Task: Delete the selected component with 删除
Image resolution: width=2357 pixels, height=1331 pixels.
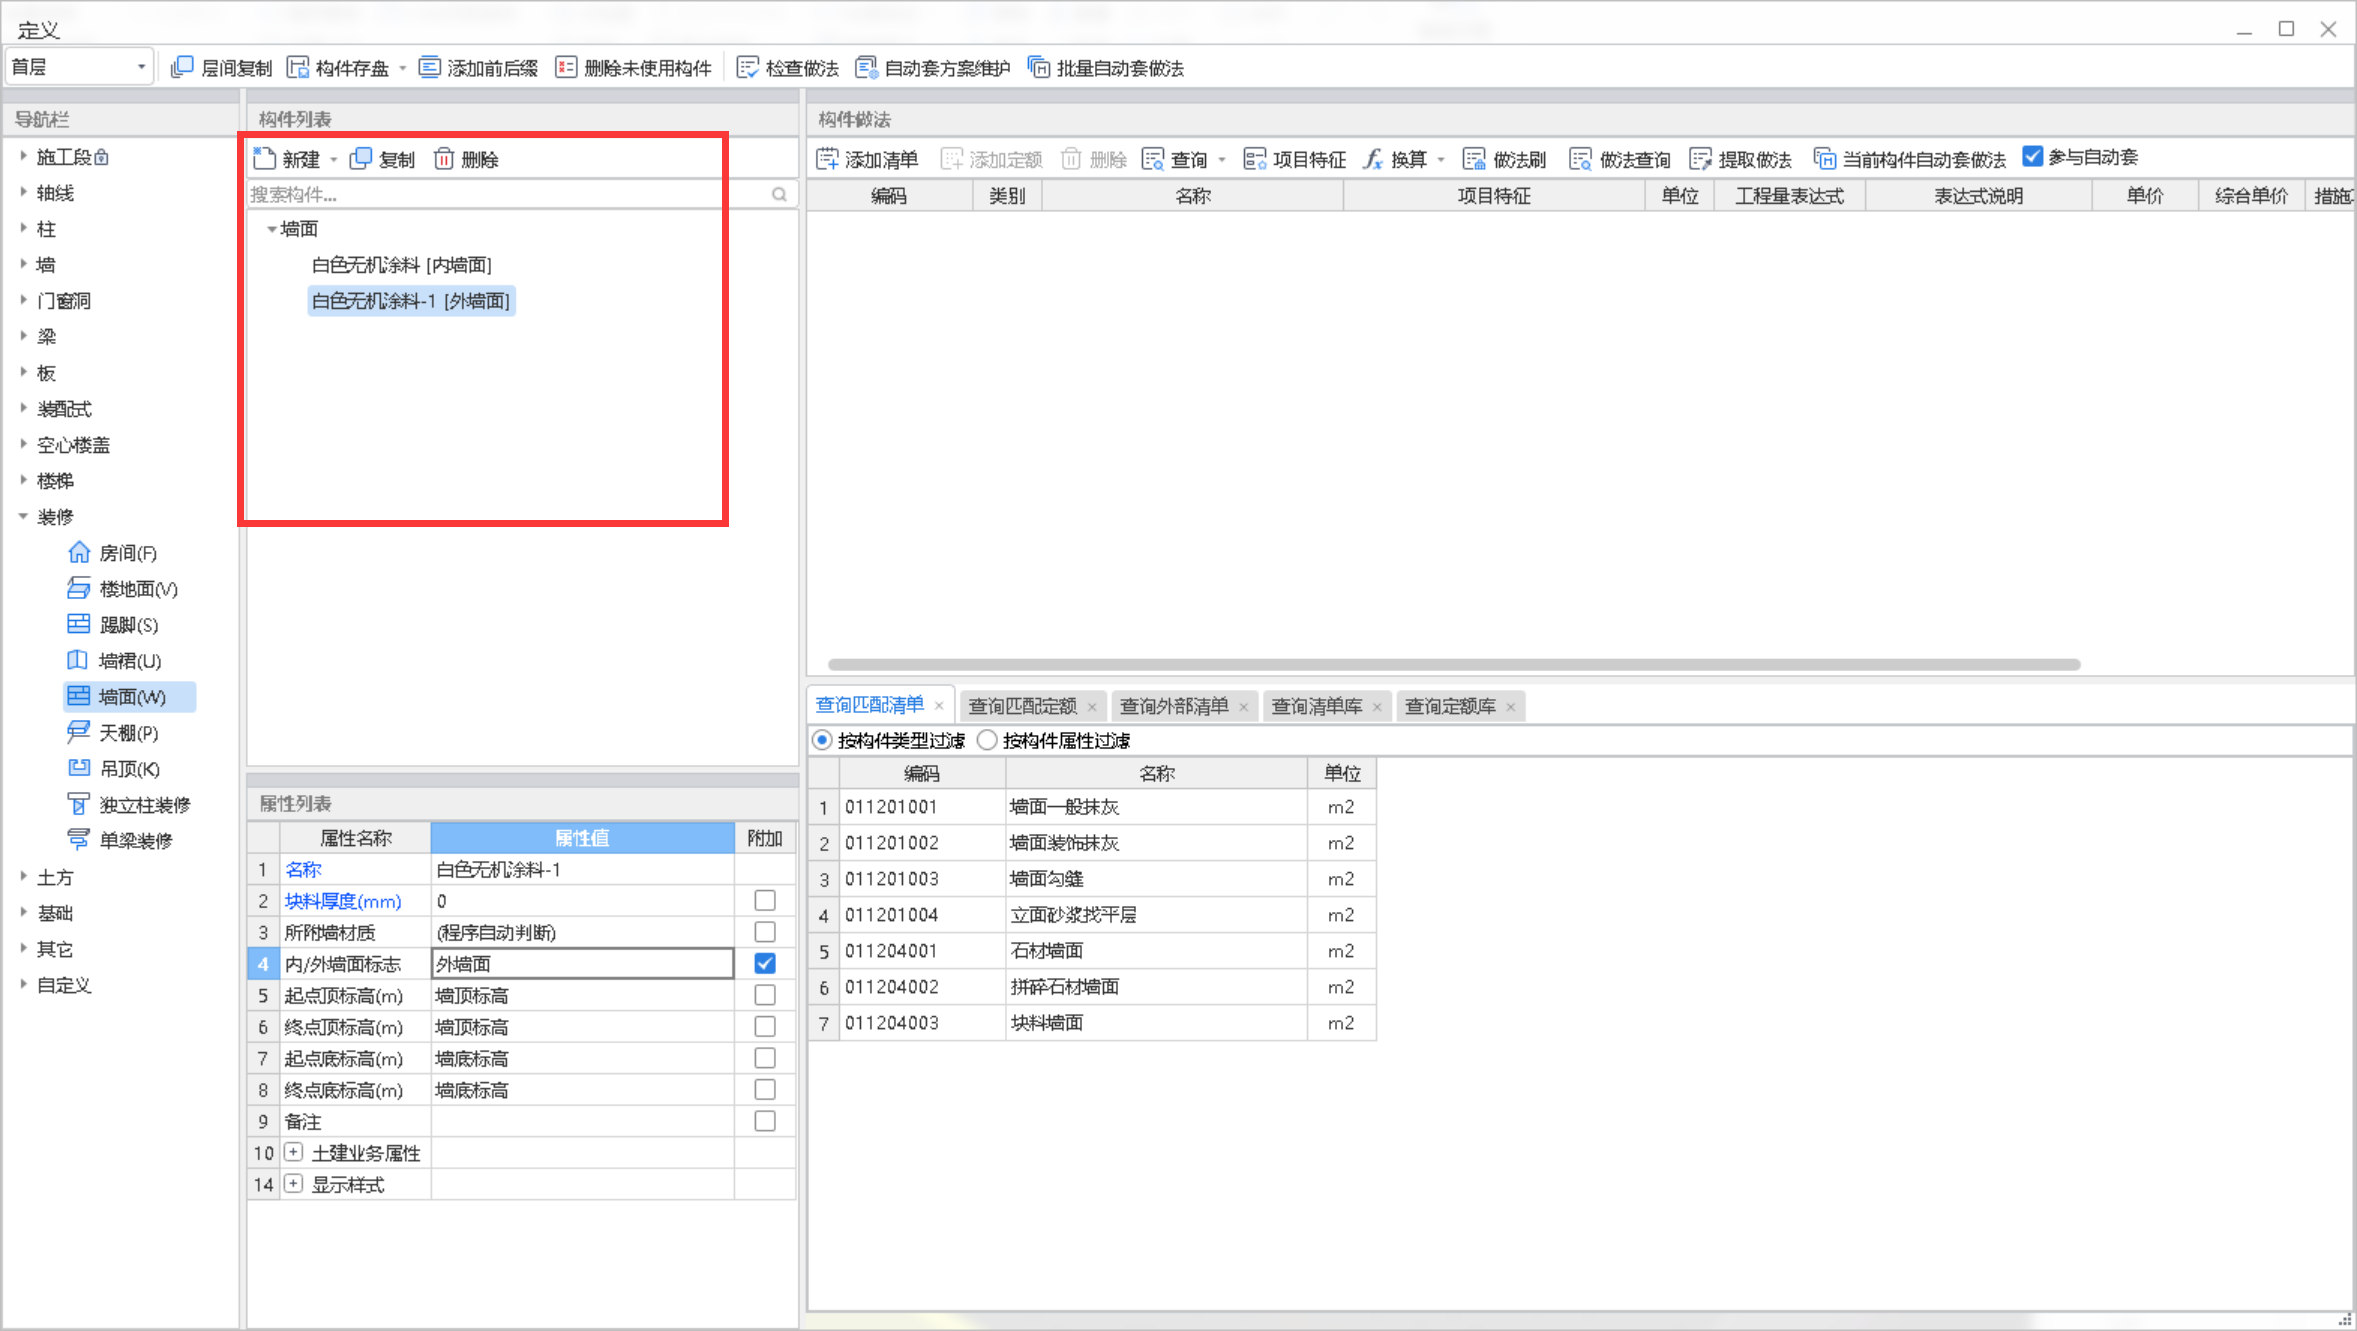Action: click(x=466, y=159)
